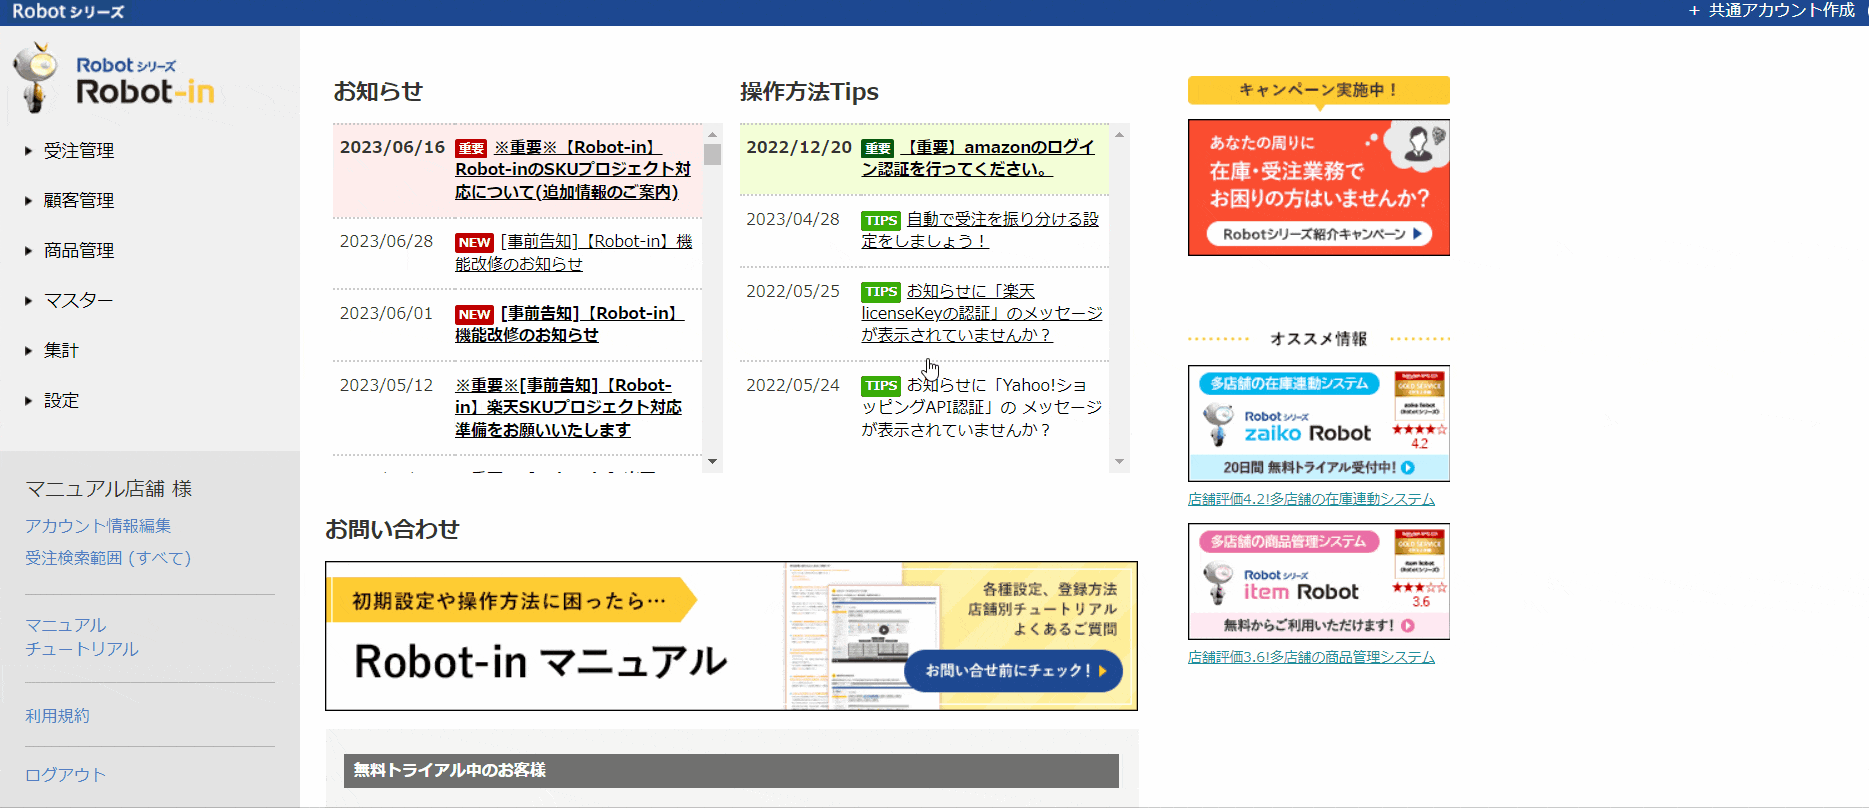This screenshot has height=808, width=1869.
Task: Expand the 受注管理 menu
Action: tap(78, 151)
